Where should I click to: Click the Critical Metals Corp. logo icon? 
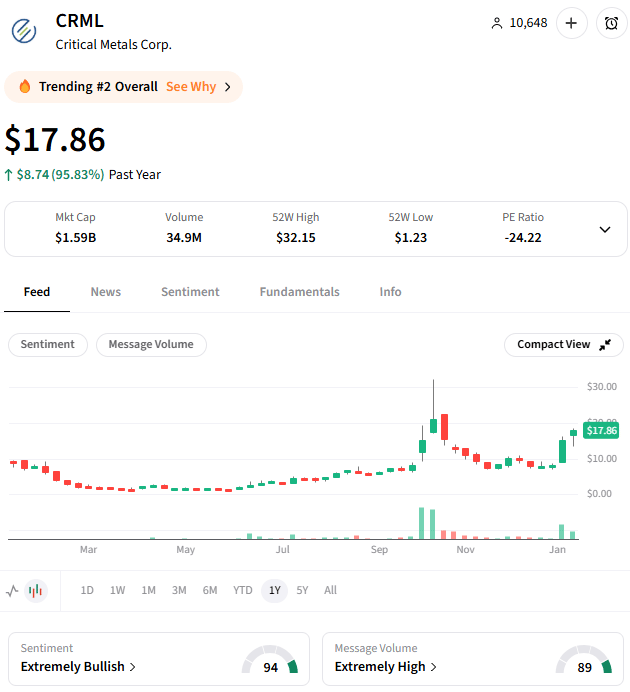pyautogui.click(x=24, y=31)
